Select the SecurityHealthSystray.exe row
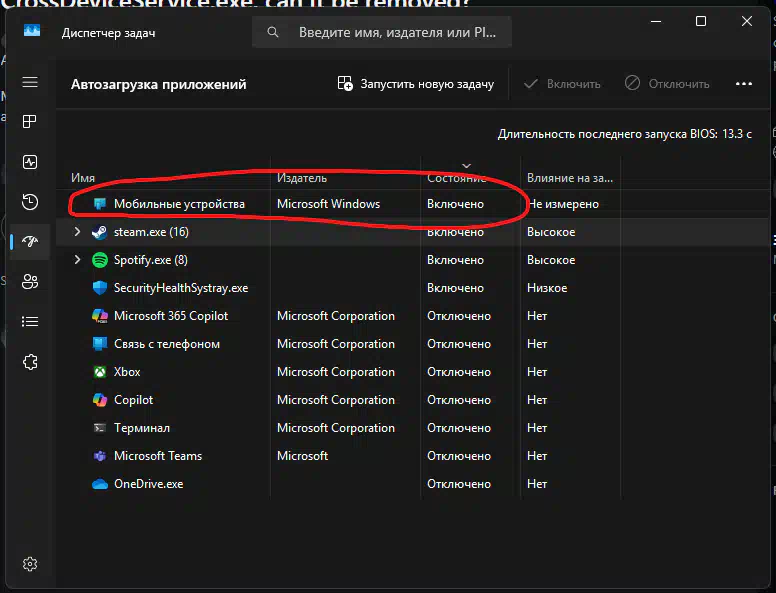 (x=412, y=288)
